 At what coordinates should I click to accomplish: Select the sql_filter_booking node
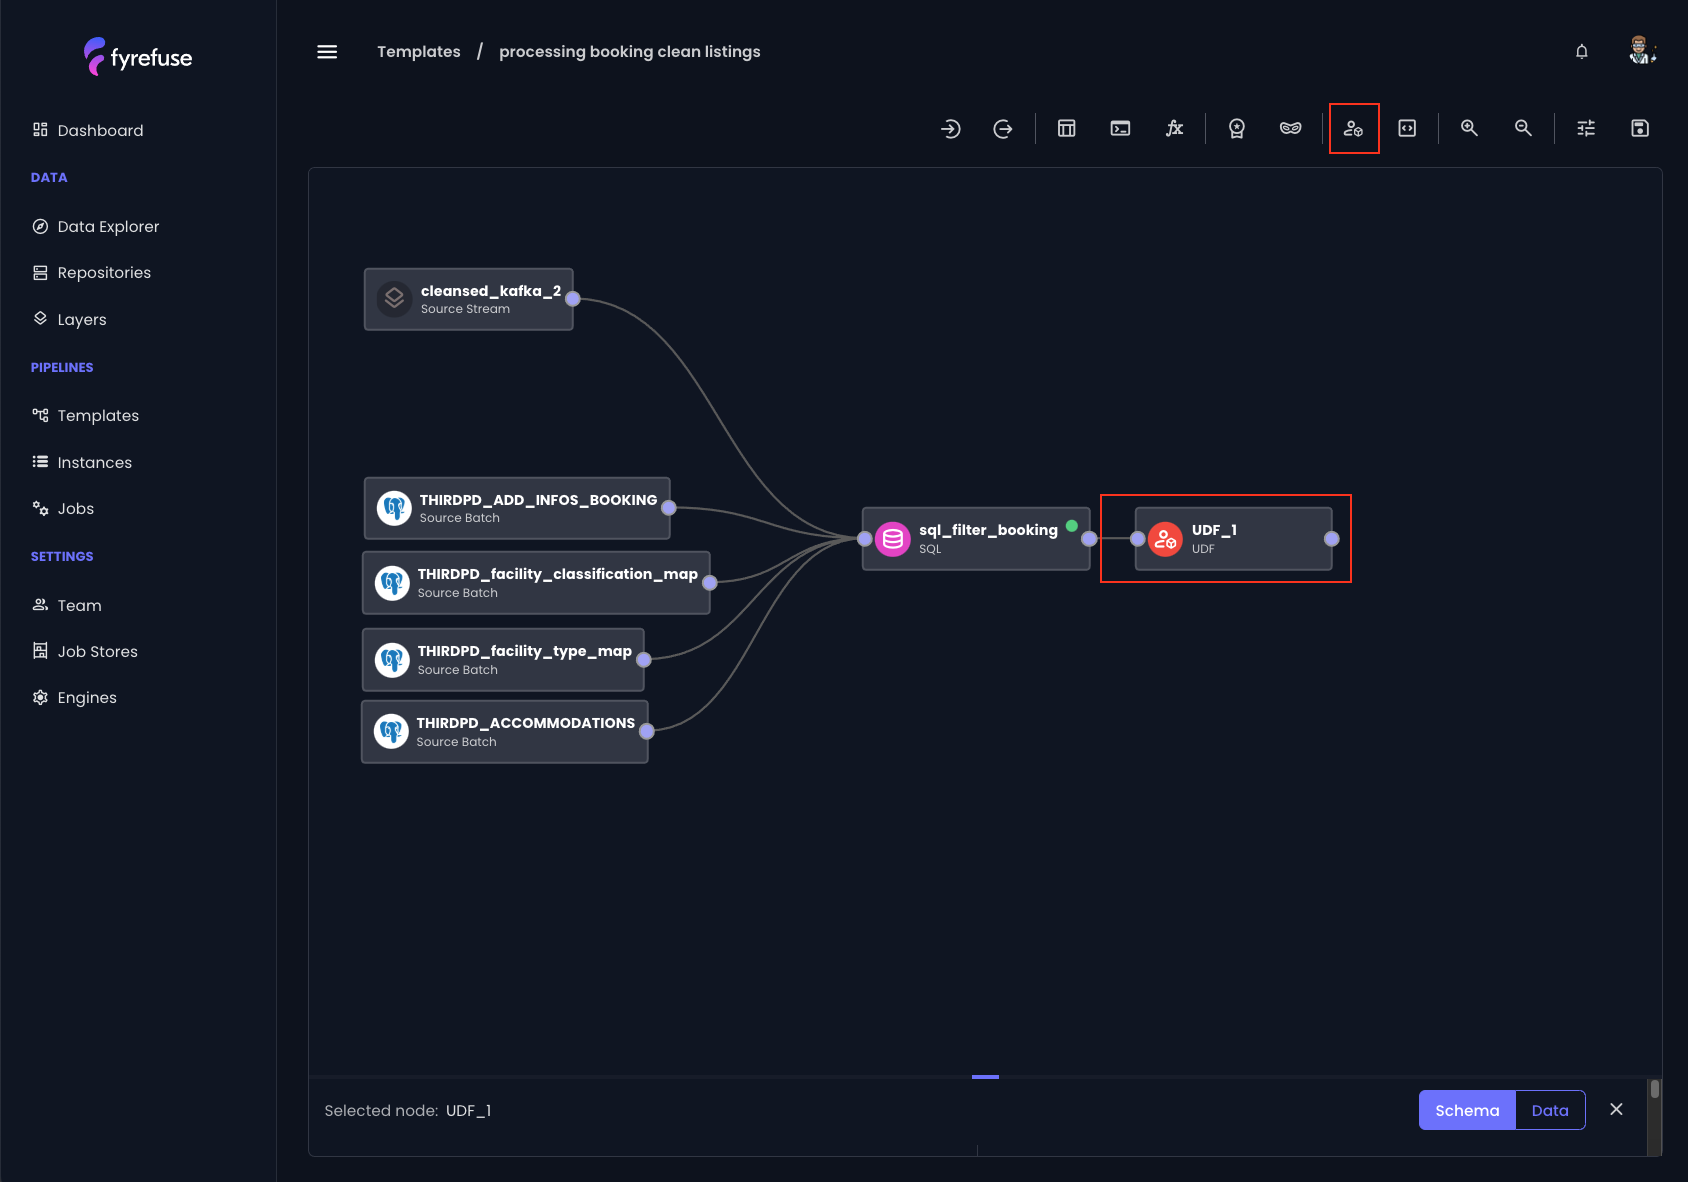pos(975,539)
